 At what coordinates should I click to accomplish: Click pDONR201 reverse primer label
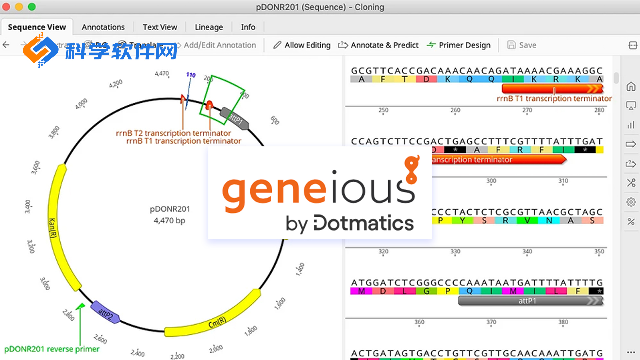point(52,349)
